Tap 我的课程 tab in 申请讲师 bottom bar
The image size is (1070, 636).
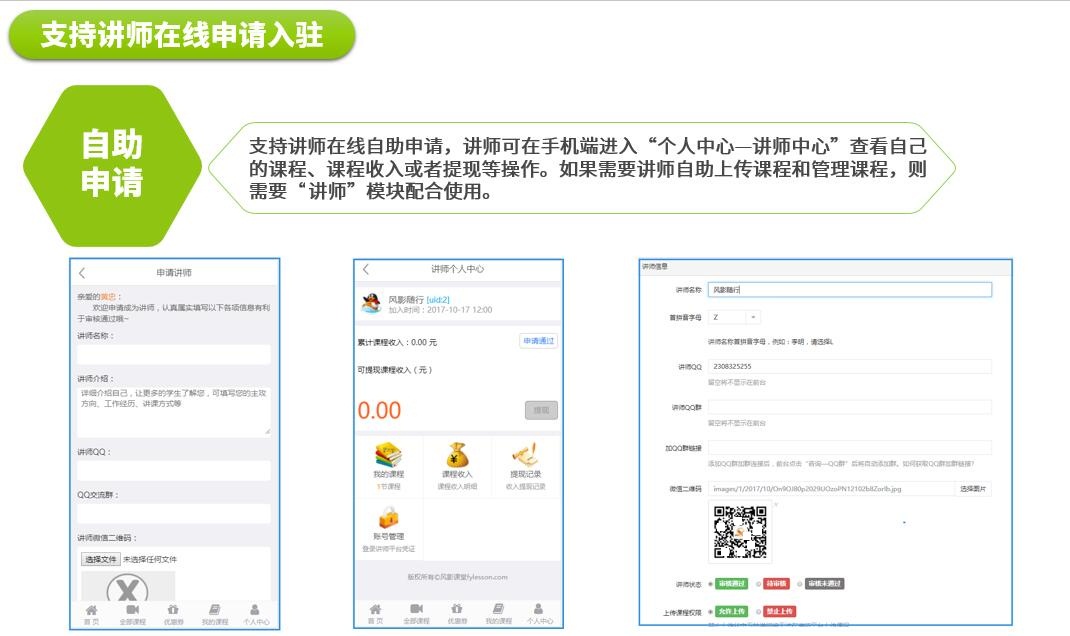click(214, 613)
